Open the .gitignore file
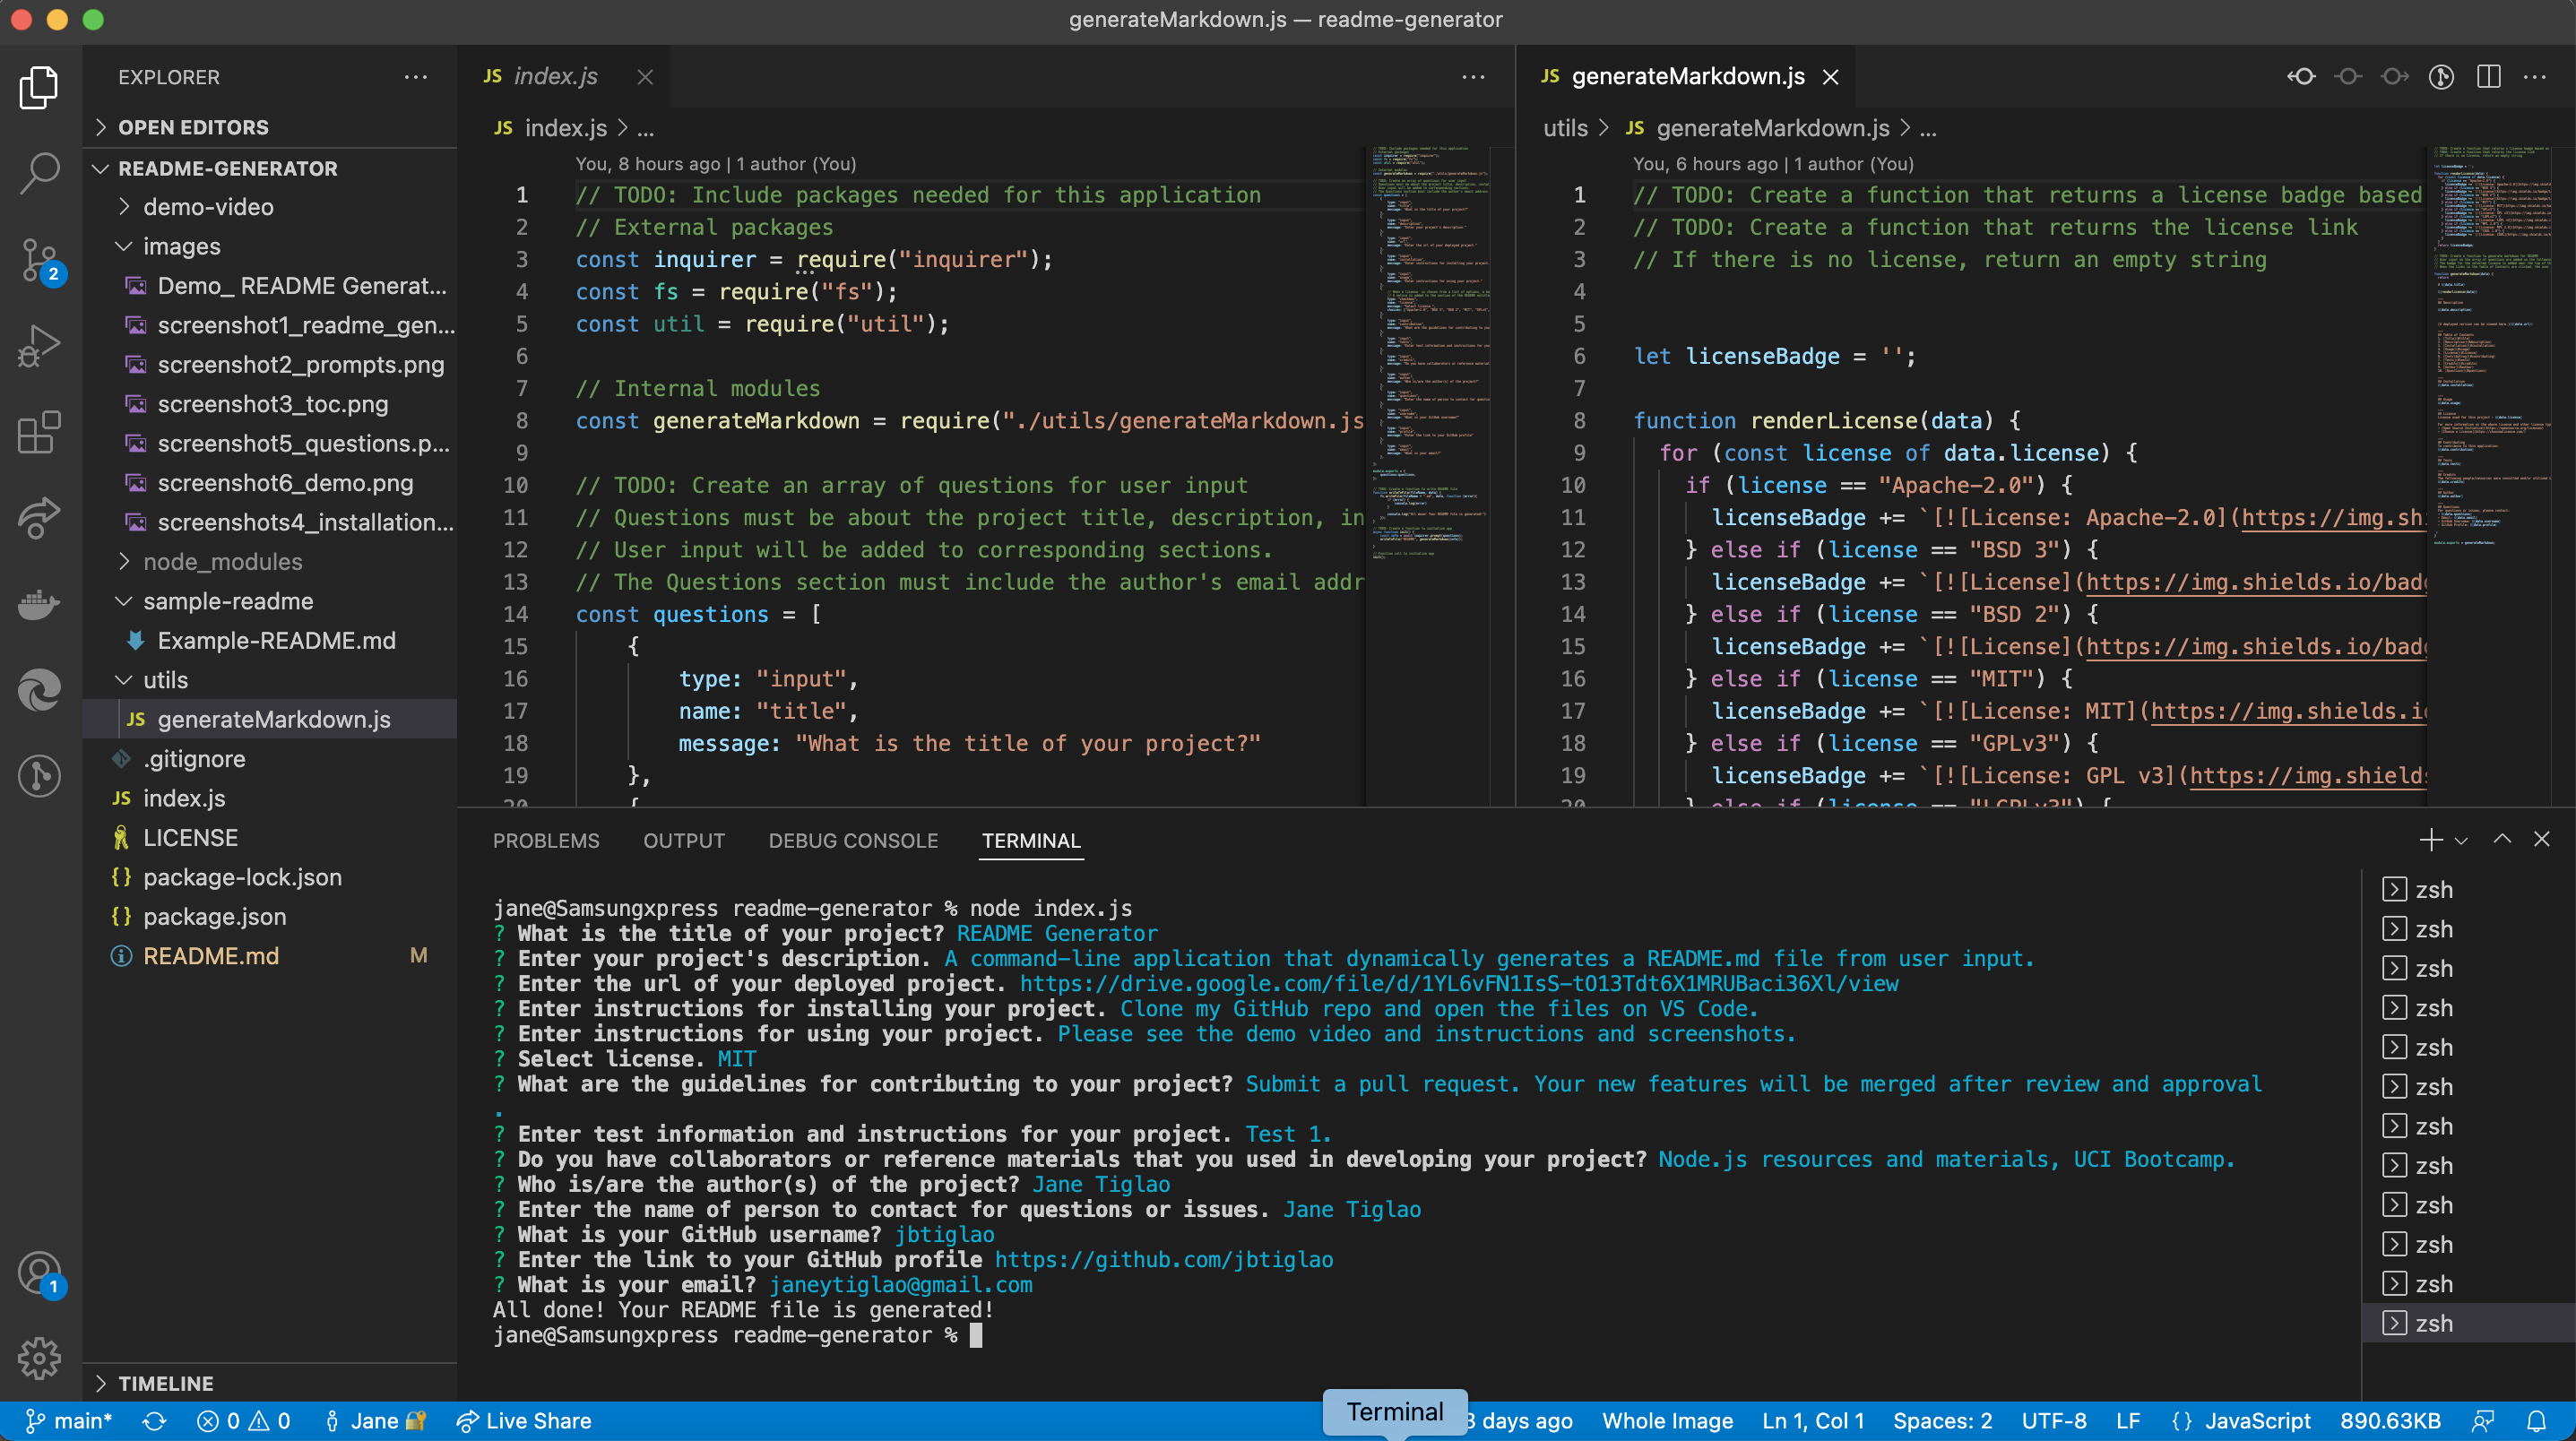The width and height of the screenshot is (2576, 1441). [270, 759]
